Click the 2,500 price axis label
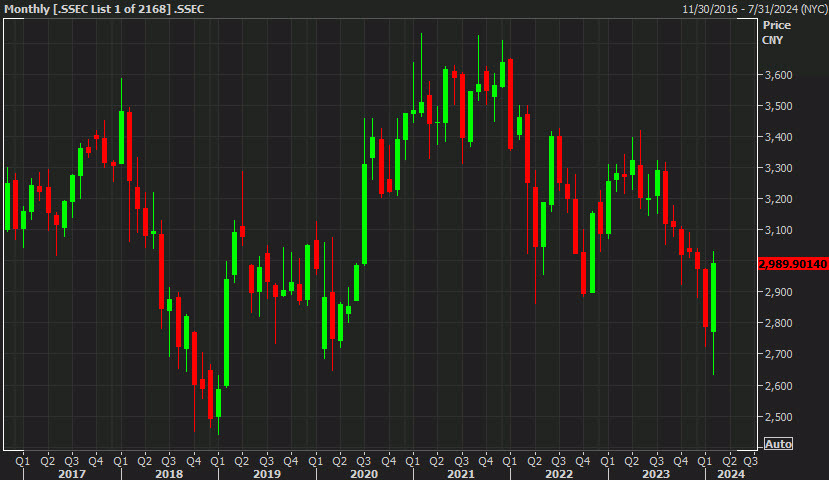 778,418
